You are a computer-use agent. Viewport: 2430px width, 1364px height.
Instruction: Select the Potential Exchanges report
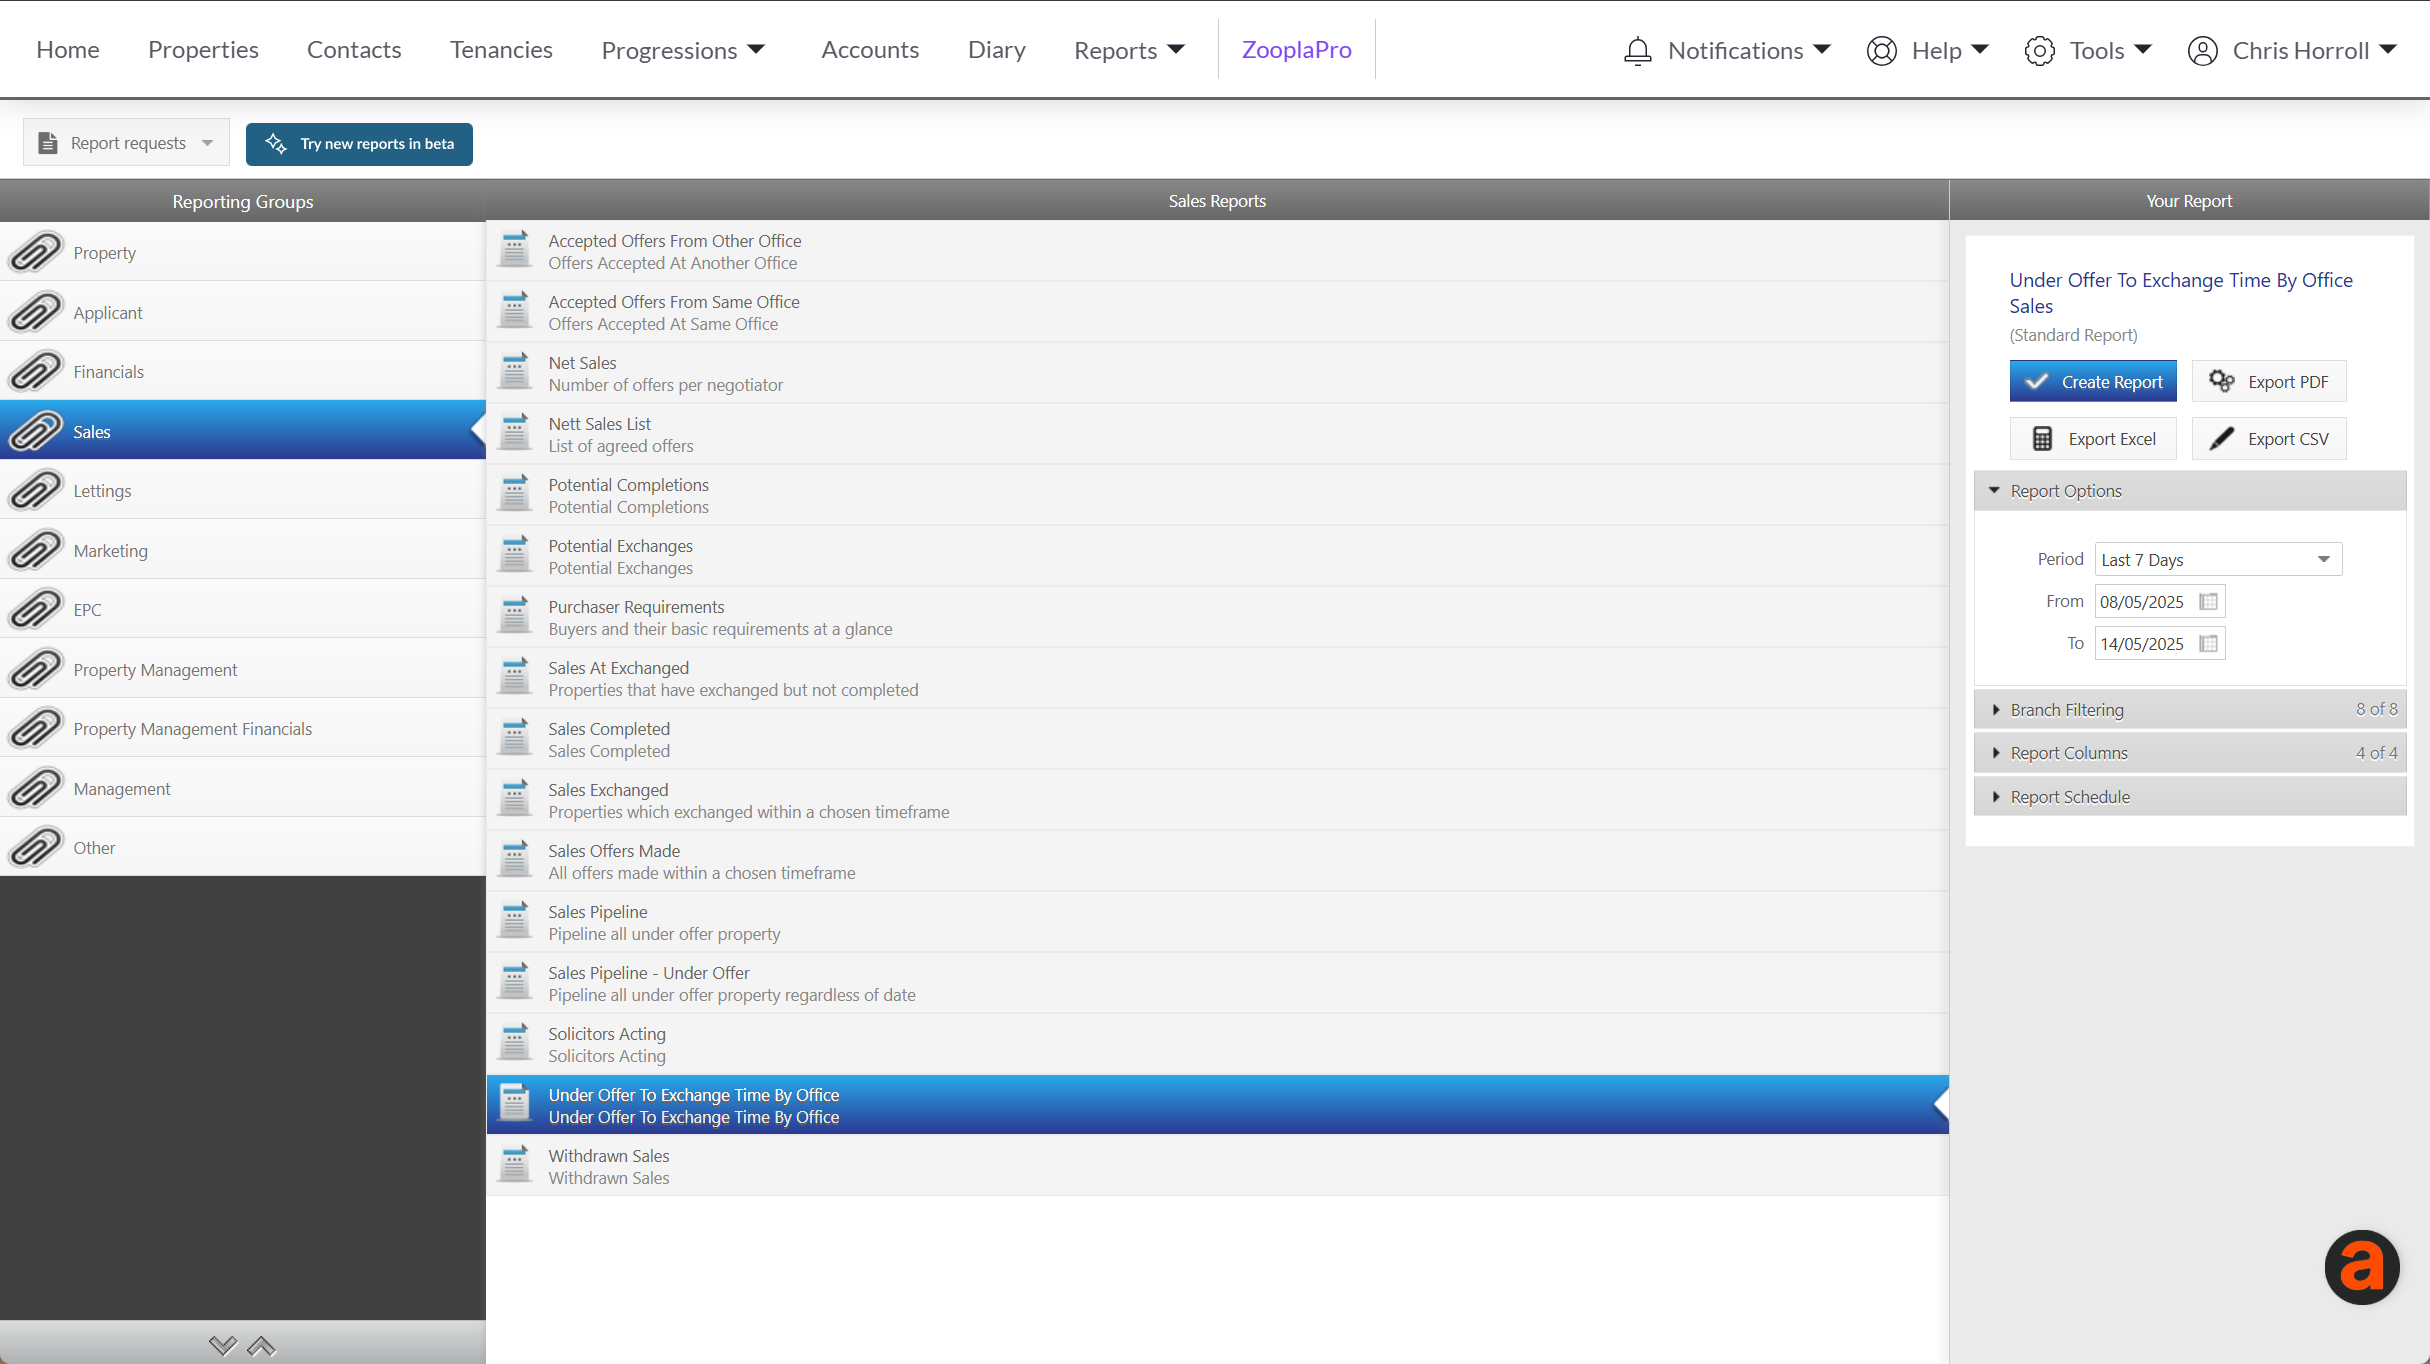coord(1217,556)
